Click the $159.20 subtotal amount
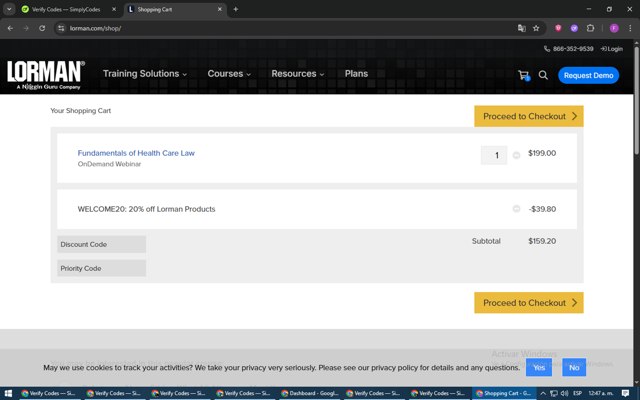The width and height of the screenshot is (640, 400). point(542,241)
